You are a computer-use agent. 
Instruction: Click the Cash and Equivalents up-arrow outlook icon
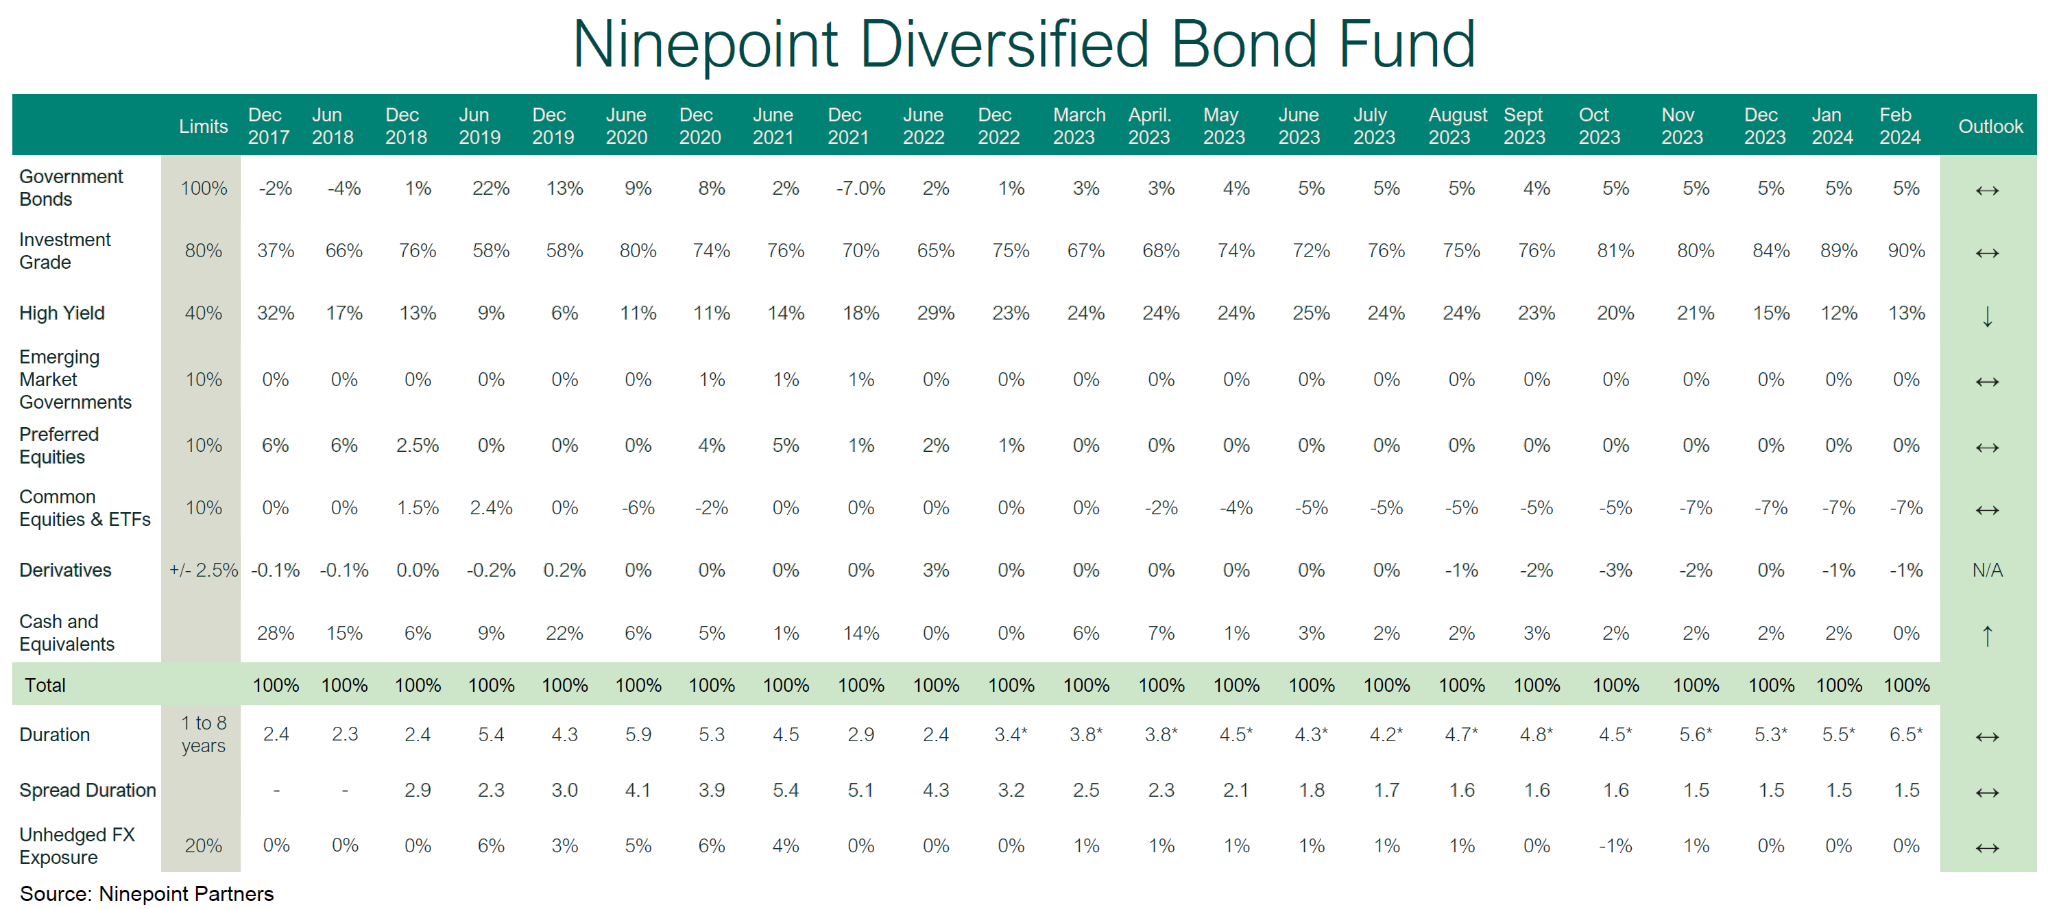pos(1987,635)
